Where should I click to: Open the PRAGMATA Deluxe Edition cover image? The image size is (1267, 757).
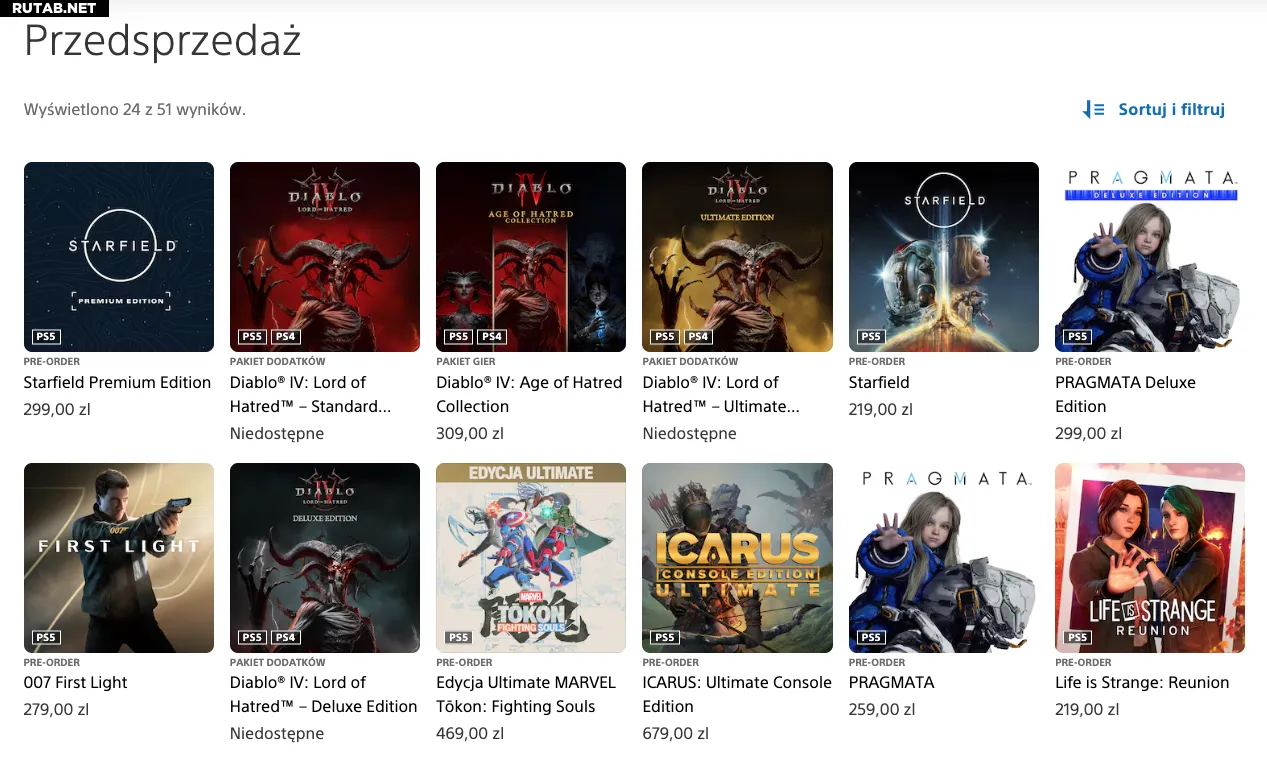(x=1150, y=257)
